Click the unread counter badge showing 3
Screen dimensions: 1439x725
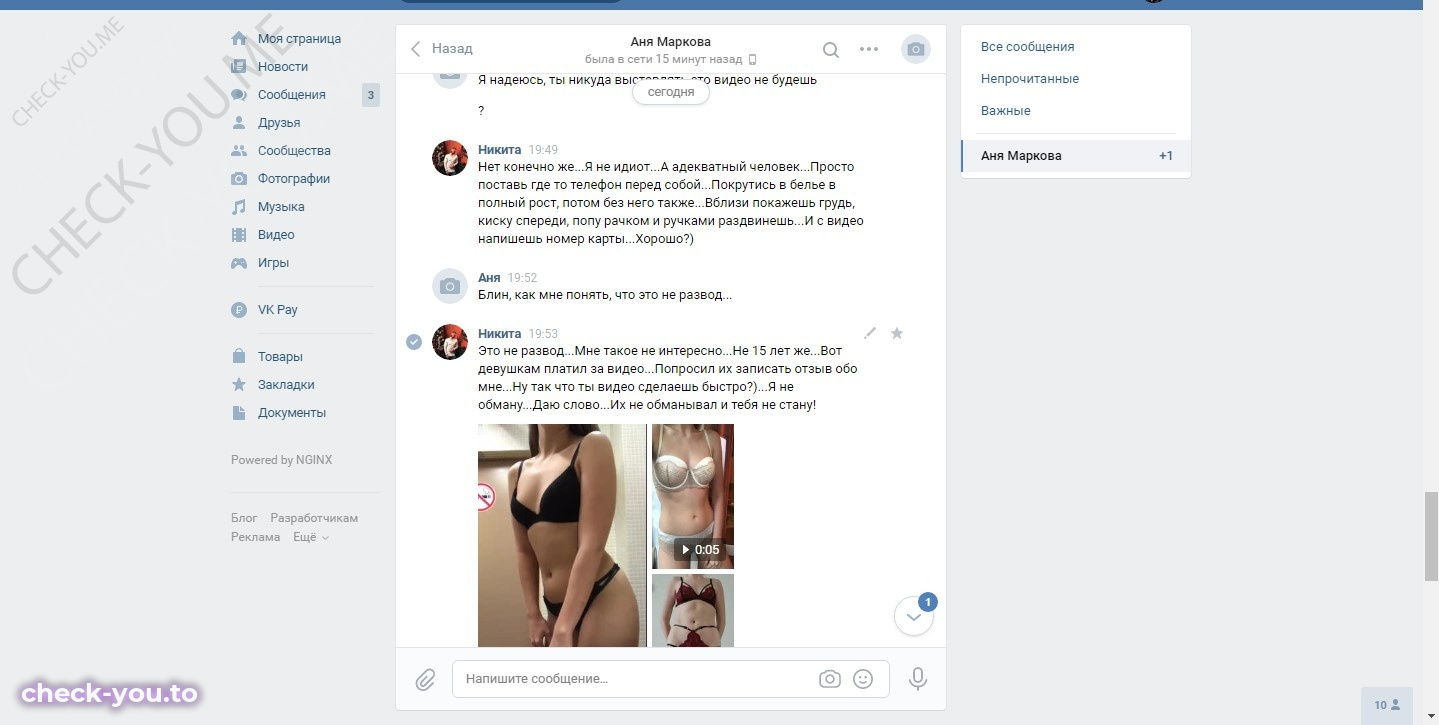371,96
